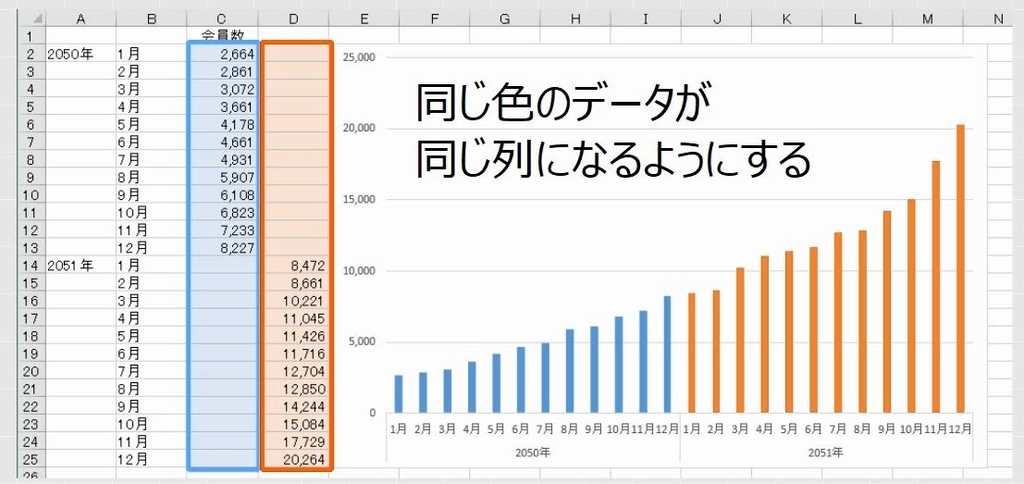Click the chart's 15,000 axis label
Screen dimensions: 1024x484
(x=359, y=199)
